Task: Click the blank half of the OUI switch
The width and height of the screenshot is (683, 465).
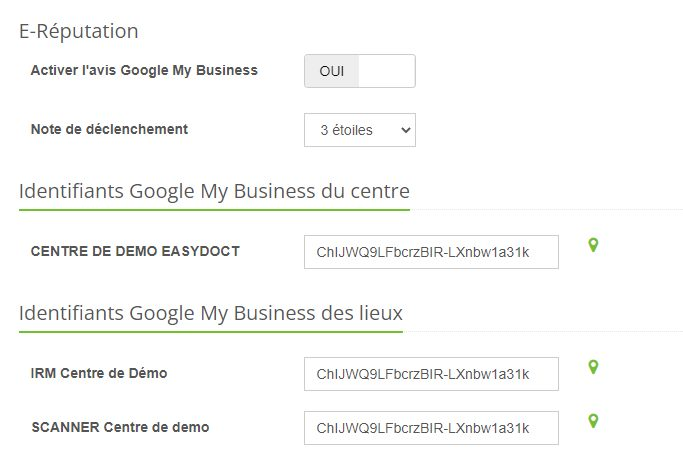Action: [x=386, y=71]
